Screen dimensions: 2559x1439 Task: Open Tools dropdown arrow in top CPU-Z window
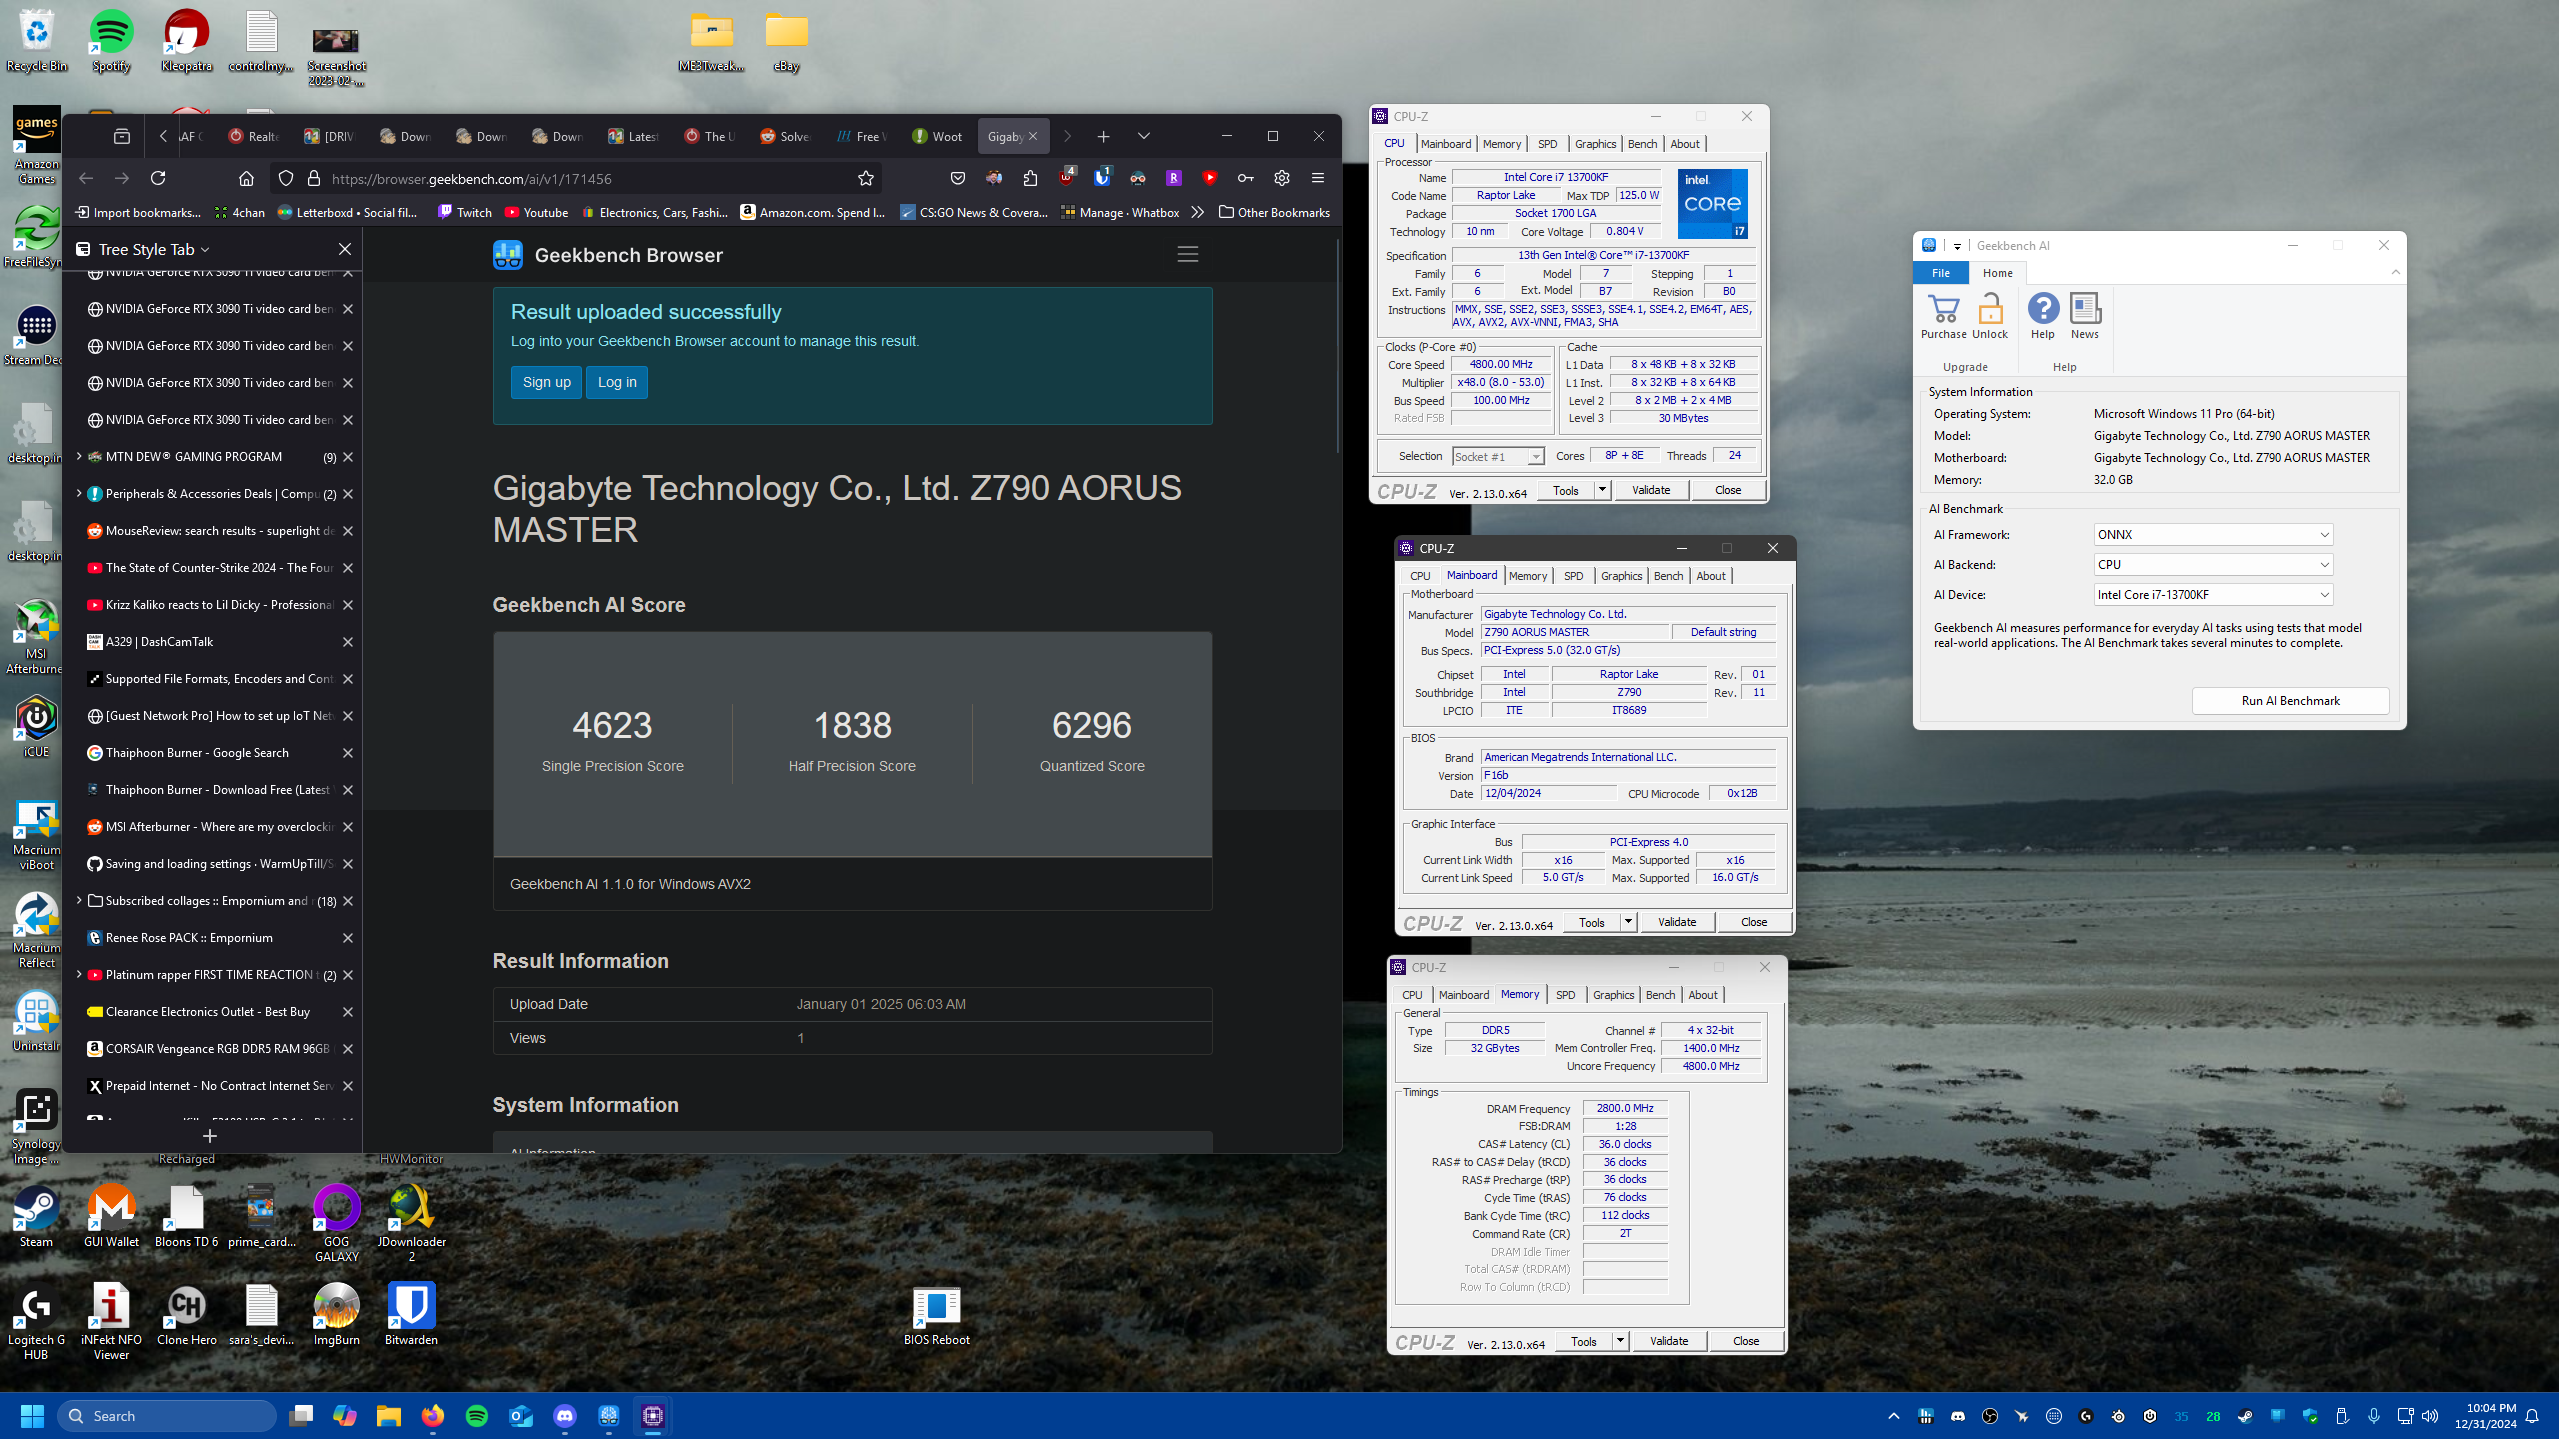tap(1602, 490)
